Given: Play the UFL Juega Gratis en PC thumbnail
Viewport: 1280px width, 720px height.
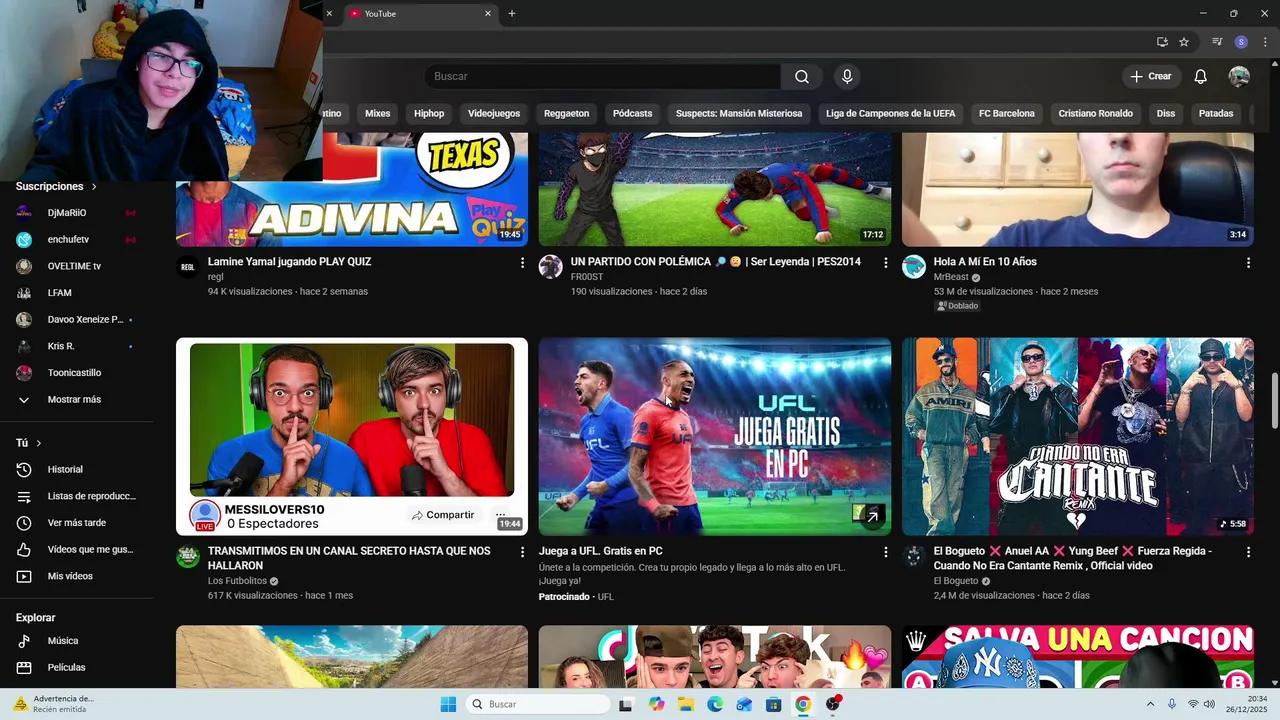Looking at the screenshot, I should [715, 437].
